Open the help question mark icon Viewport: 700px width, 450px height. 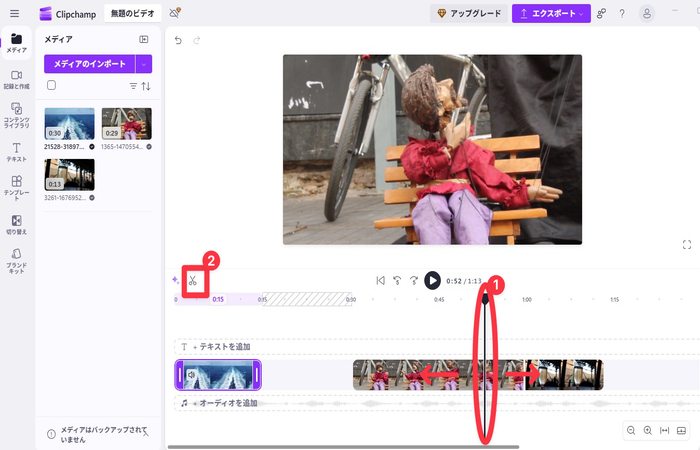[x=622, y=13]
